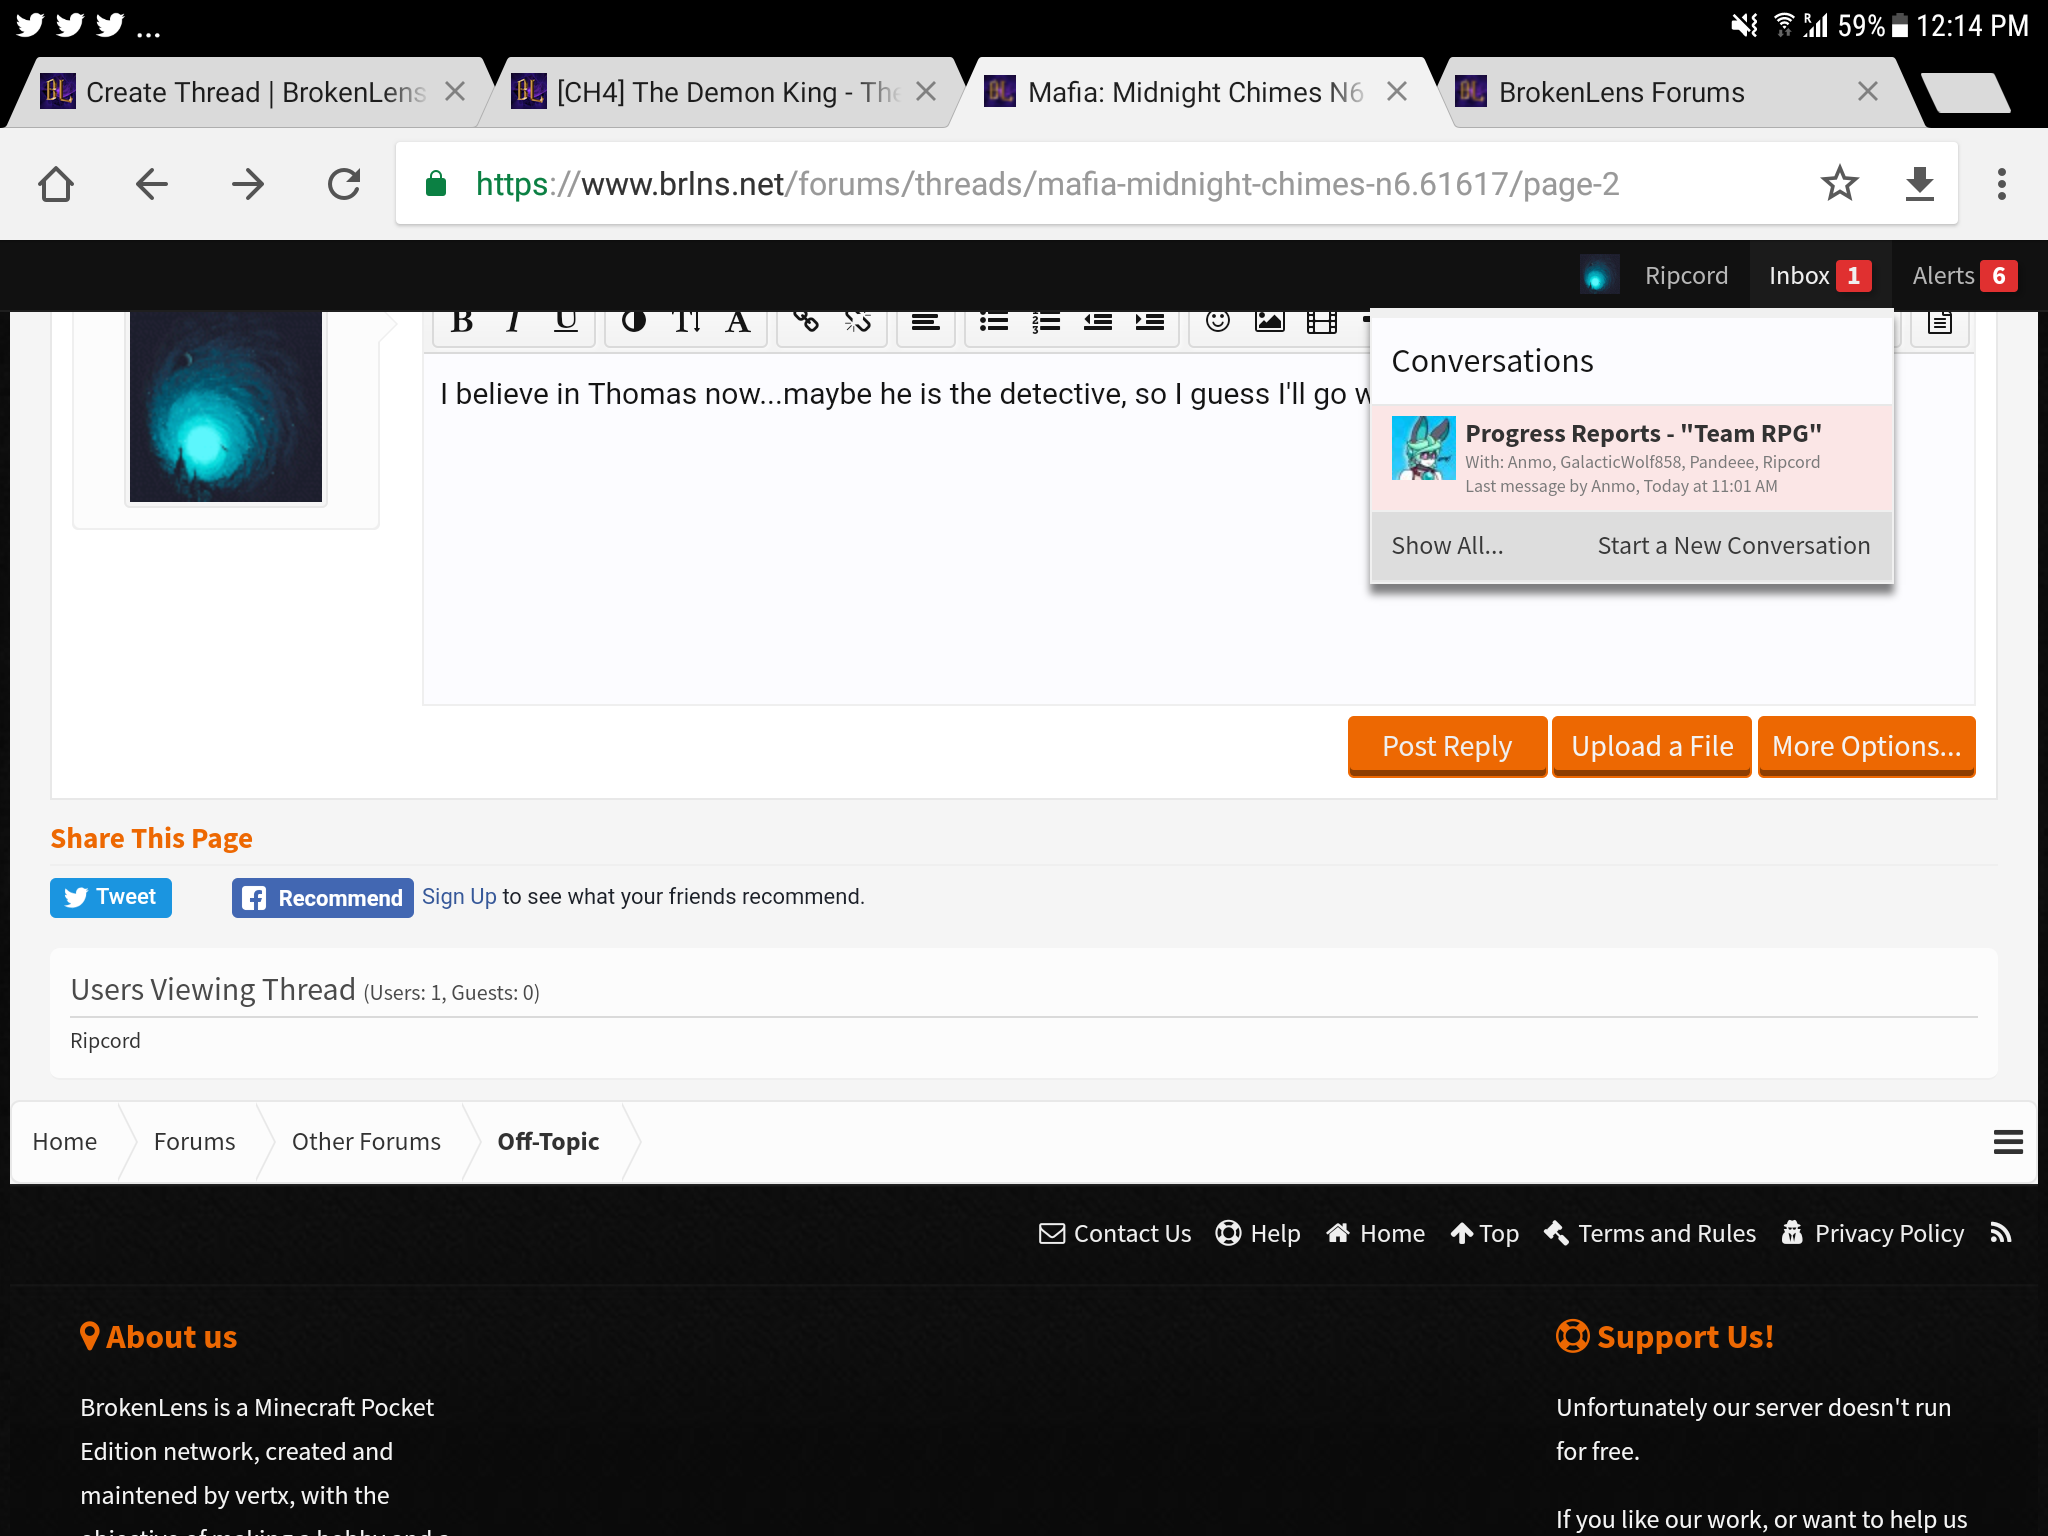Open the browser three-dot menu
2048x1536 pixels.
2002,184
